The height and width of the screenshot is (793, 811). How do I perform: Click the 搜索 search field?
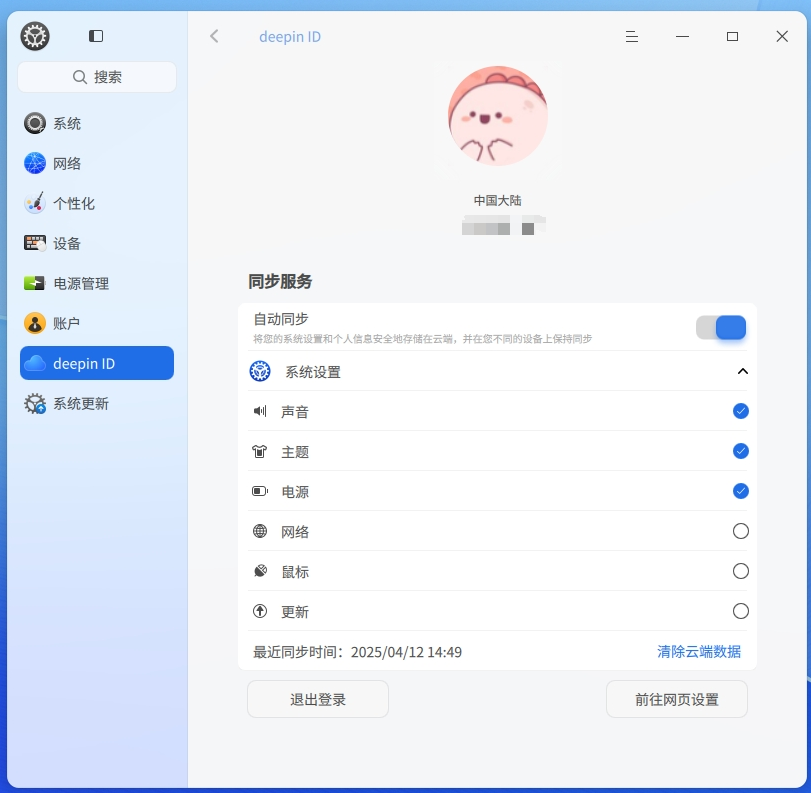(x=97, y=77)
